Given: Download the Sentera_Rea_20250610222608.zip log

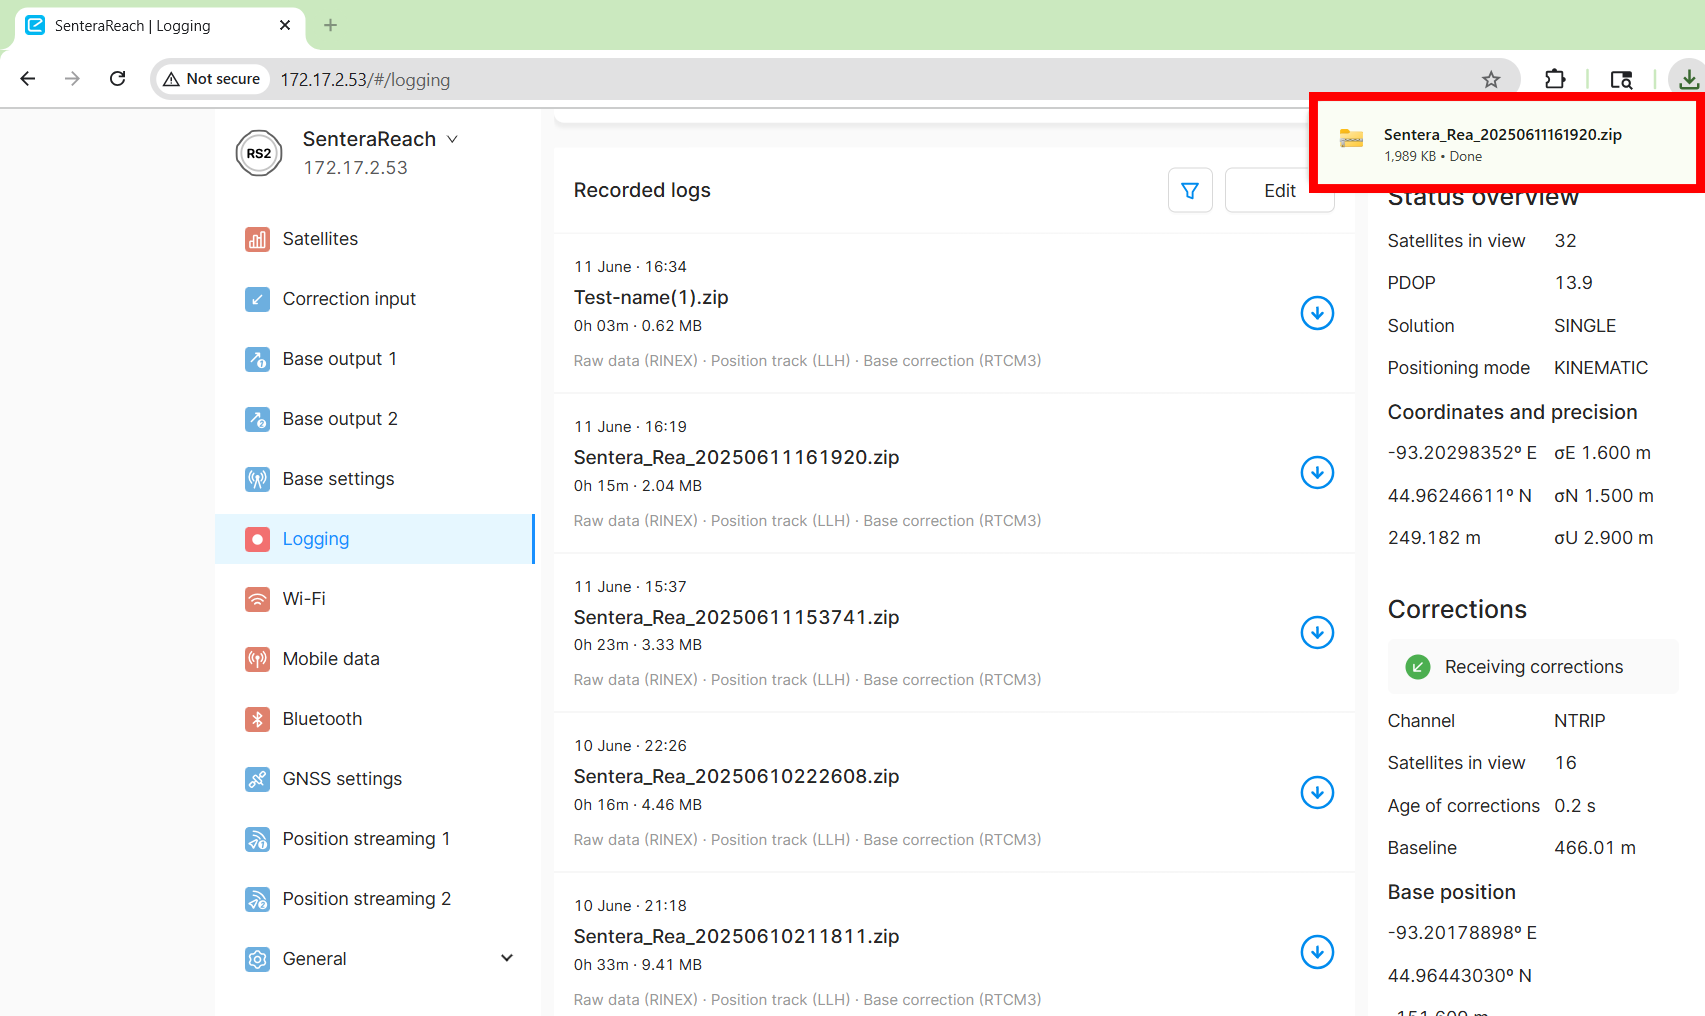Looking at the screenshot, I should click(x=1317, y=792).
